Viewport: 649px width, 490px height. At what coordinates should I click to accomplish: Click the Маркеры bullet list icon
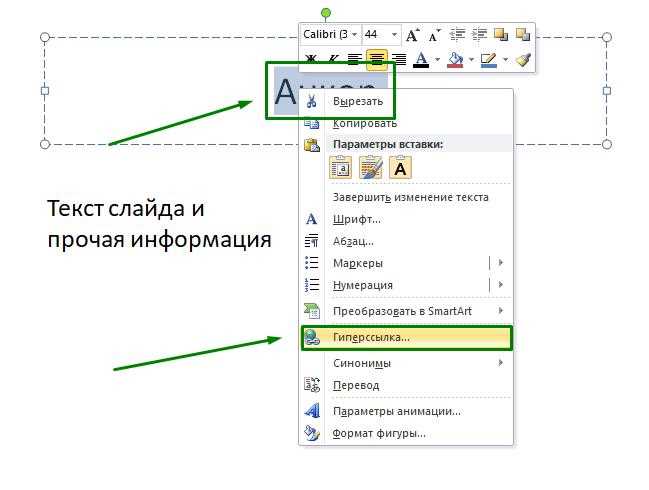point(312,263)
